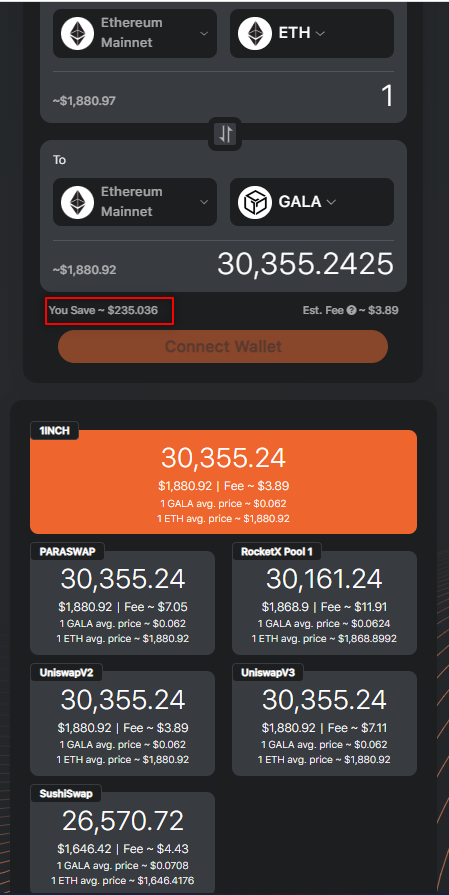449x895 pixels.
Task: Click 1 ETH avg. price ~ $1,646.4176
Action: point(123,881)
